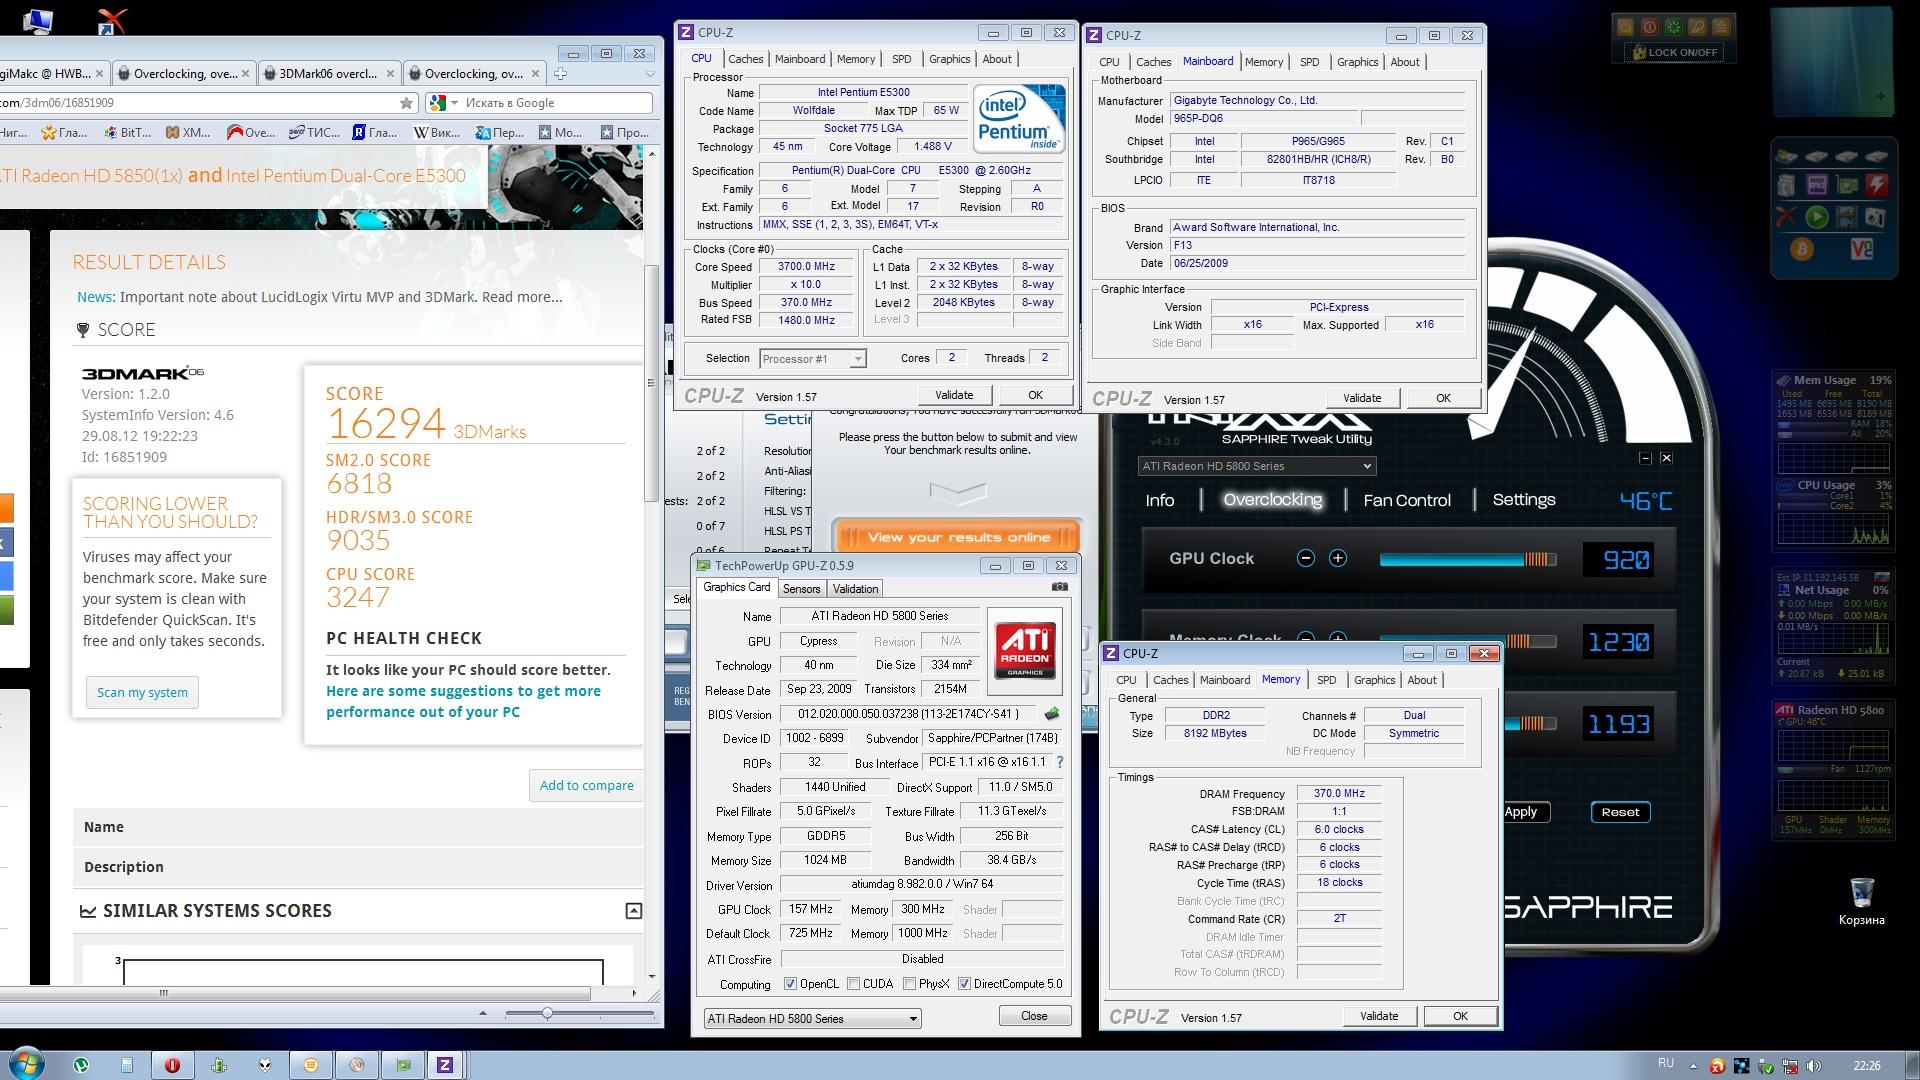Click the bookmark star in Opera address bar
The width and height of the screenshot is (1920, 1080).
[x=406, y=103]
